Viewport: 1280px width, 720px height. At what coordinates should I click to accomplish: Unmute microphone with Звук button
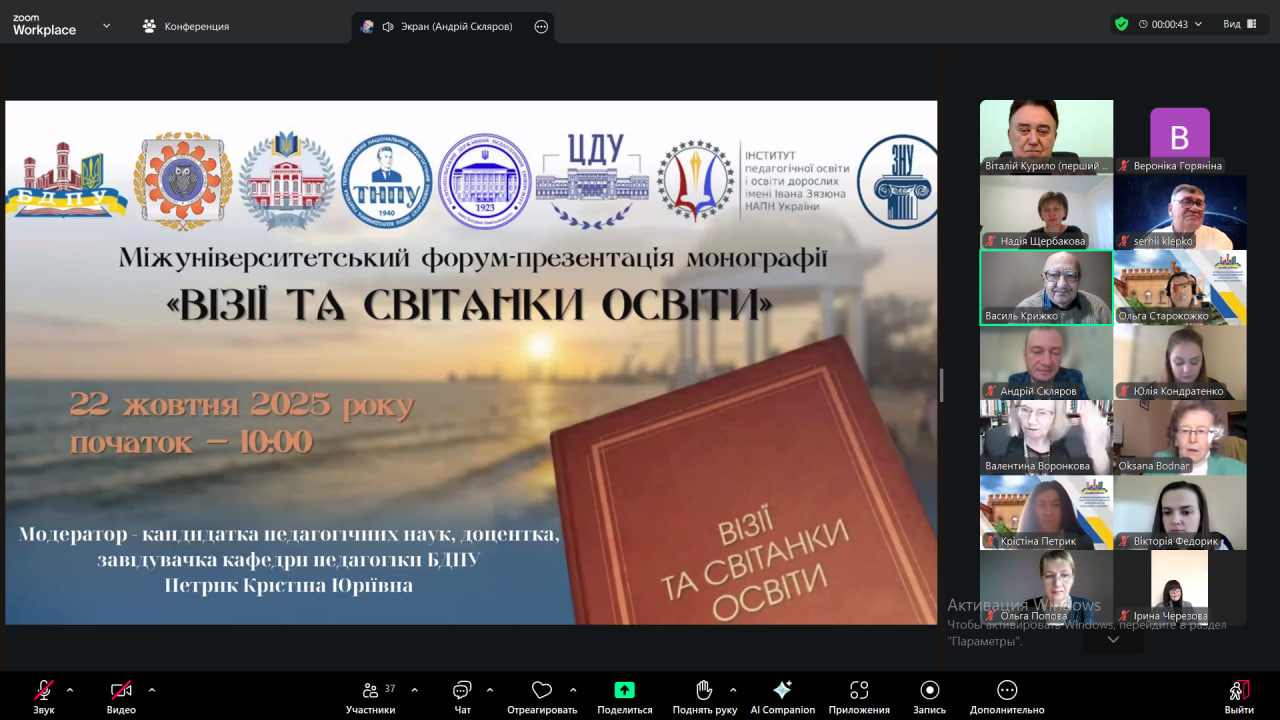pos(44,691)
